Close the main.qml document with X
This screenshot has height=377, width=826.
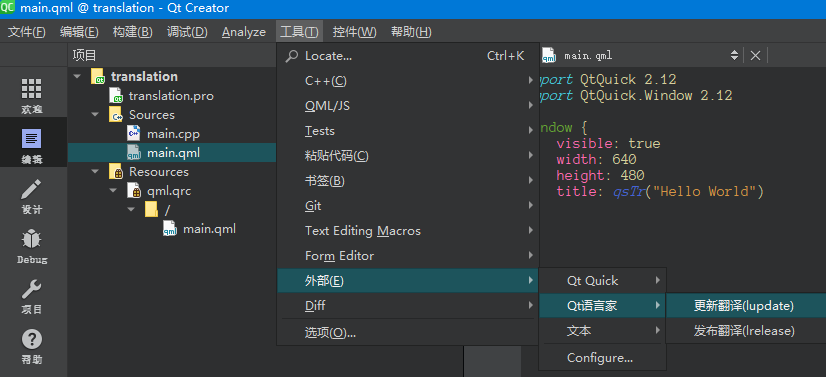(x=755, y=55)
